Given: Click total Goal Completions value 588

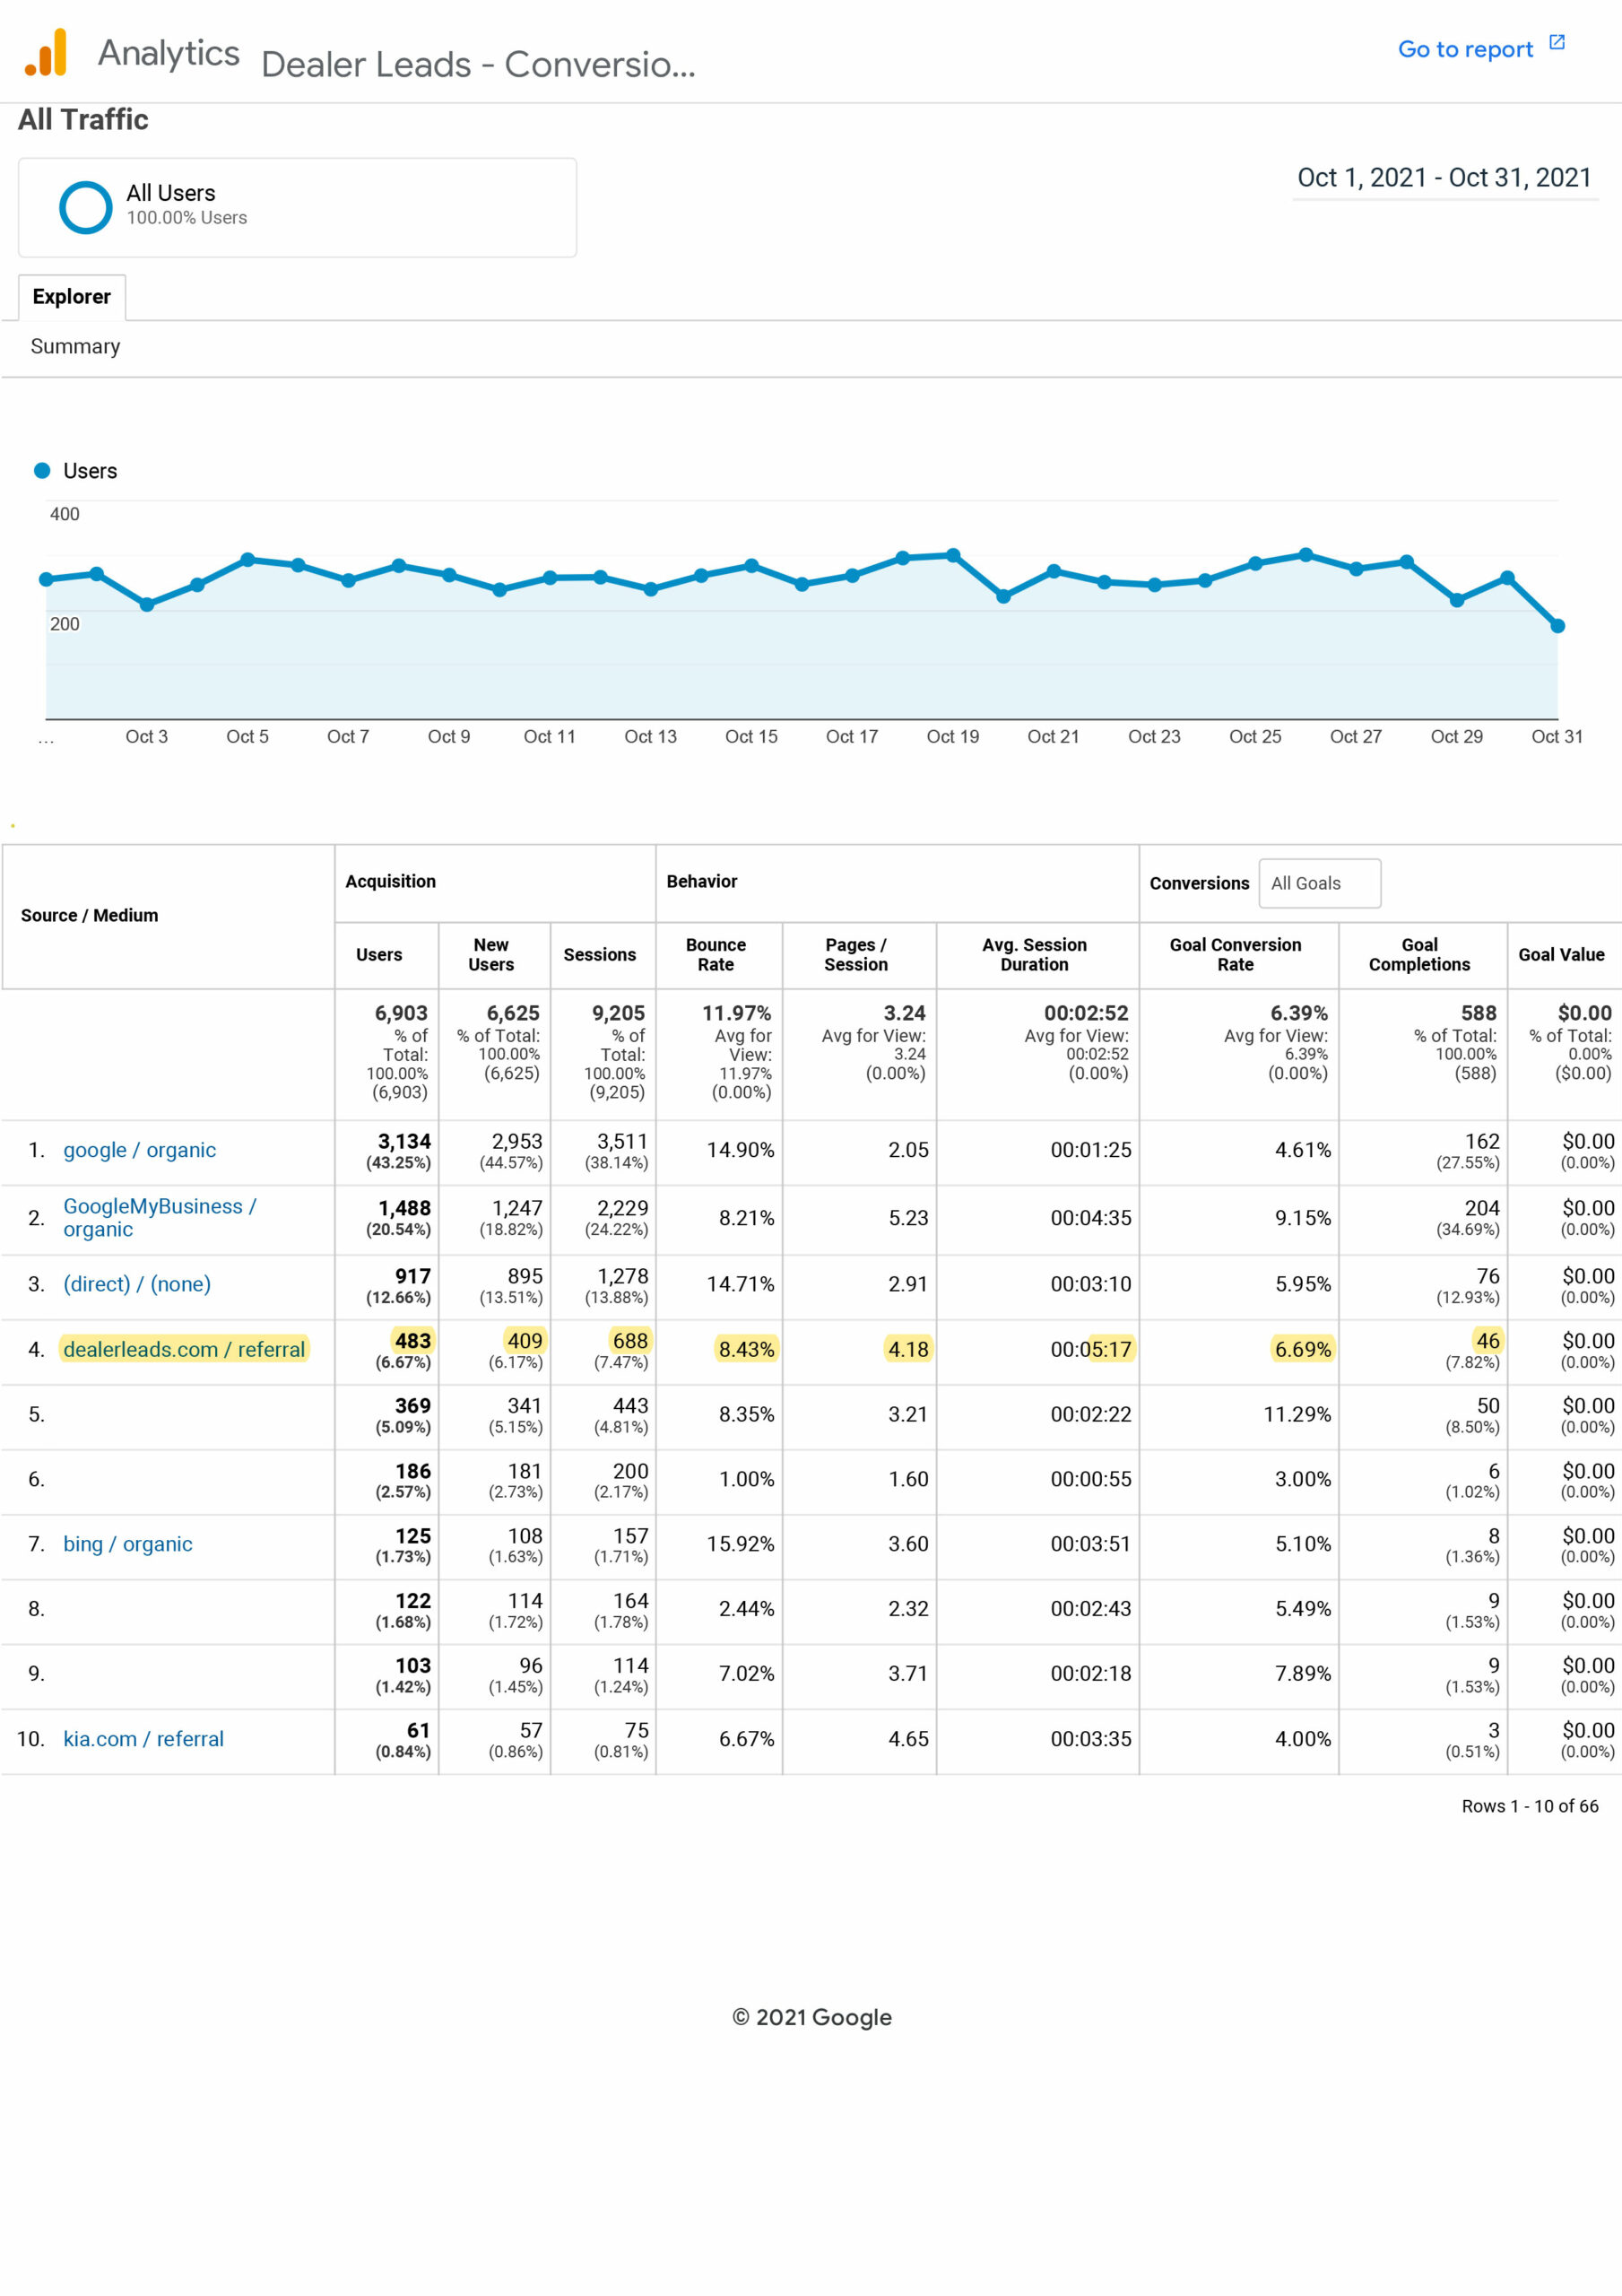Looking at the screenshot, I should tap(1478, 1013).
